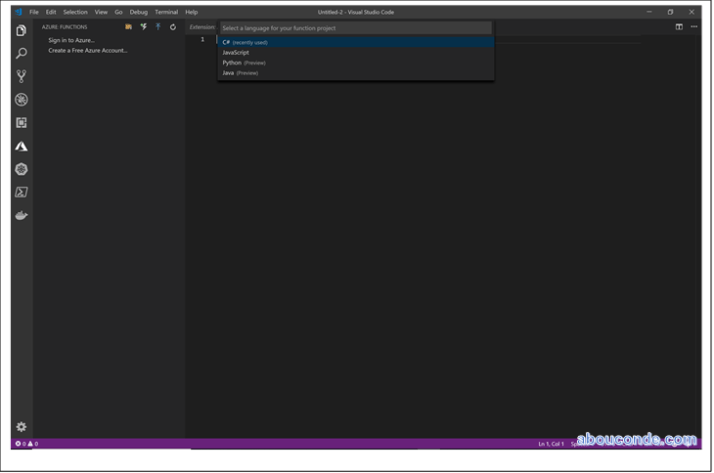Click Create a Free Azure Account
714x473 pixels.
tap(88, 50)
